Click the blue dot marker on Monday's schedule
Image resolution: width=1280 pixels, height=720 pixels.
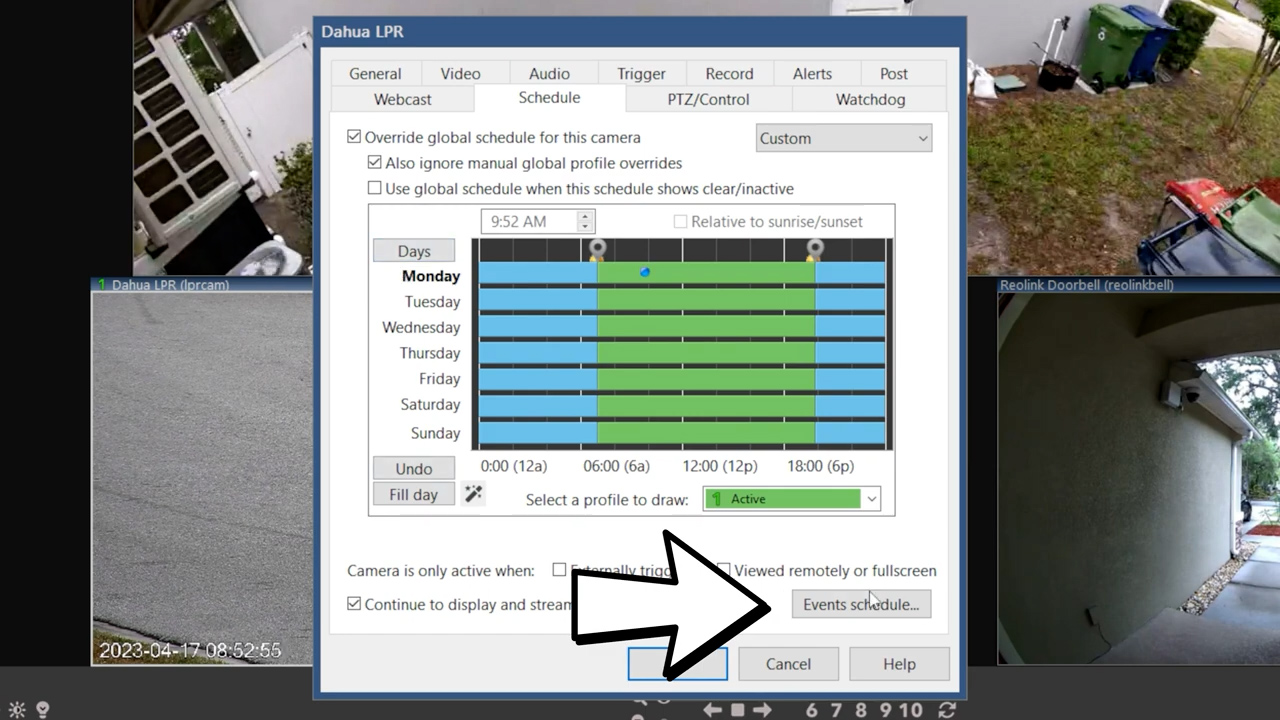click(x=645, y=271)
